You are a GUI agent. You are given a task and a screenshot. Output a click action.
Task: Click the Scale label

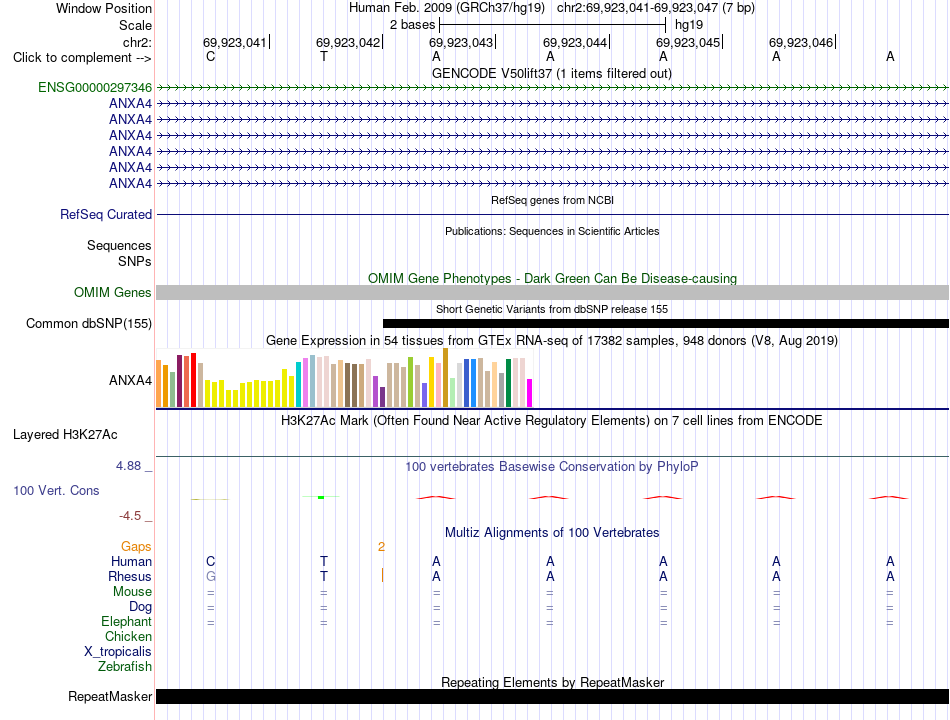point(135,25)
